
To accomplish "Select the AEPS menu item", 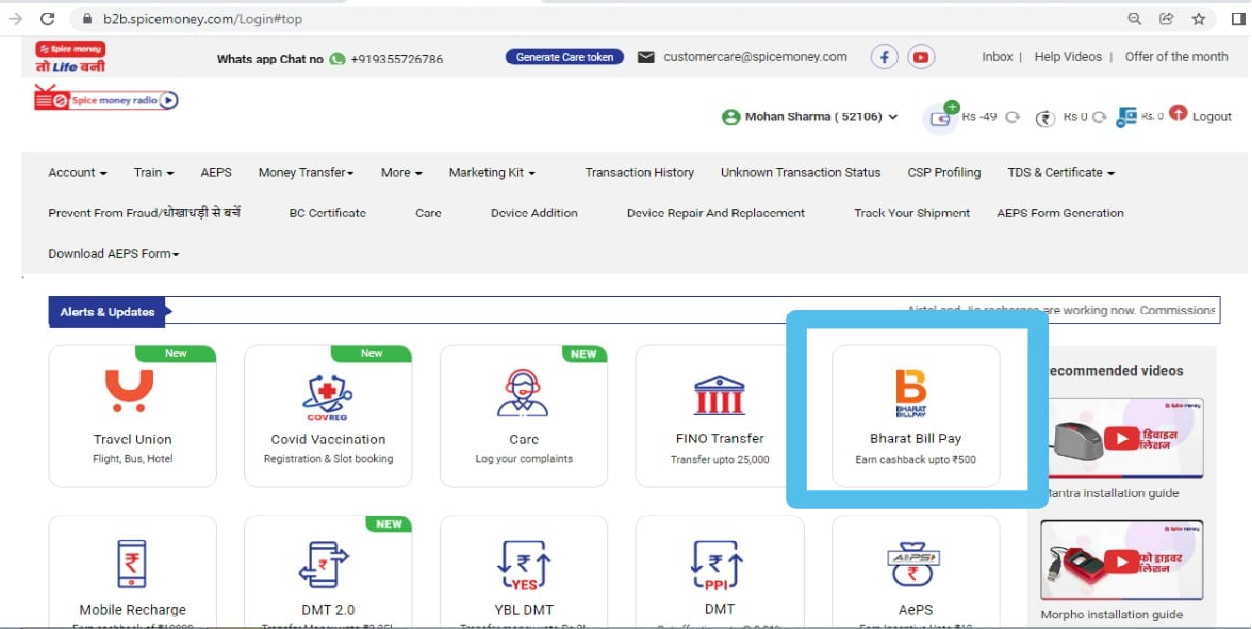I will tap(216, 172).
